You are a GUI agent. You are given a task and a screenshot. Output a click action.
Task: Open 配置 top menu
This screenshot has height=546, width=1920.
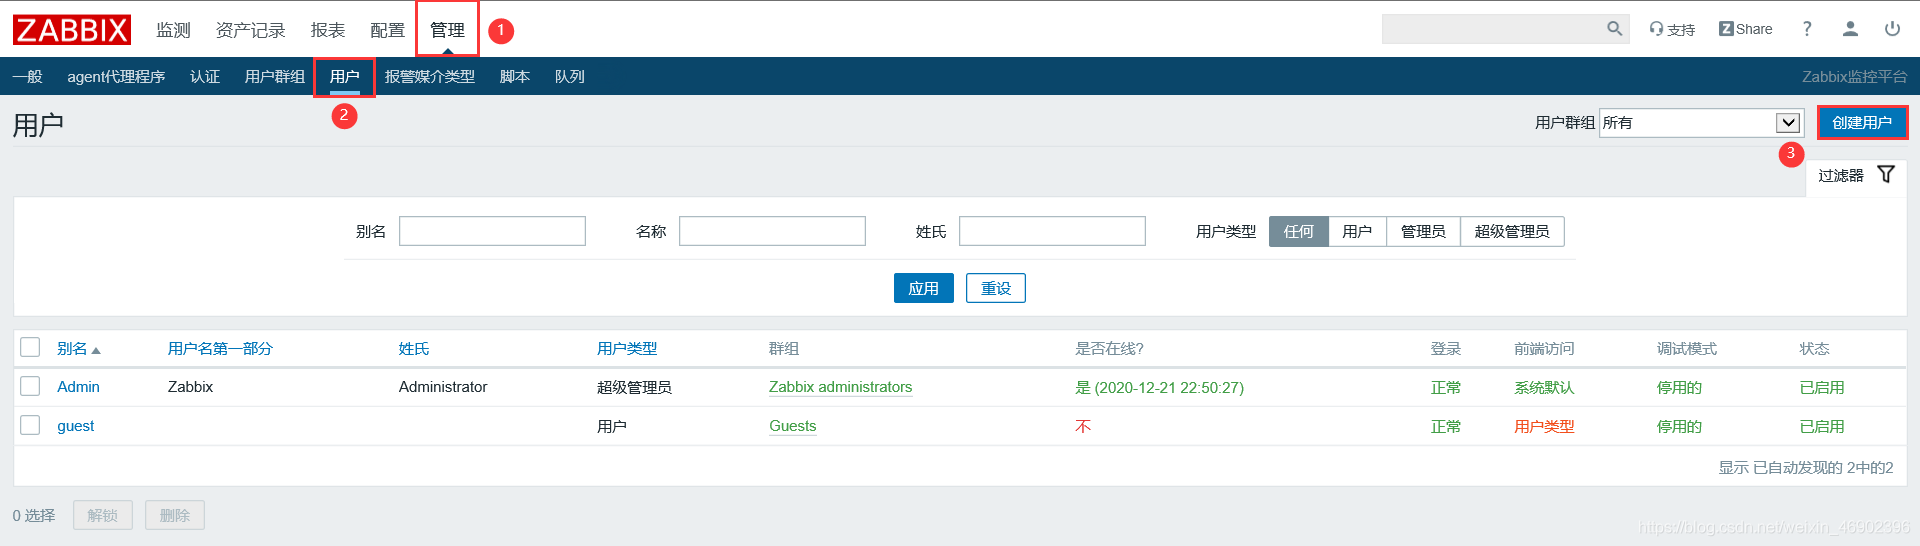388,30
